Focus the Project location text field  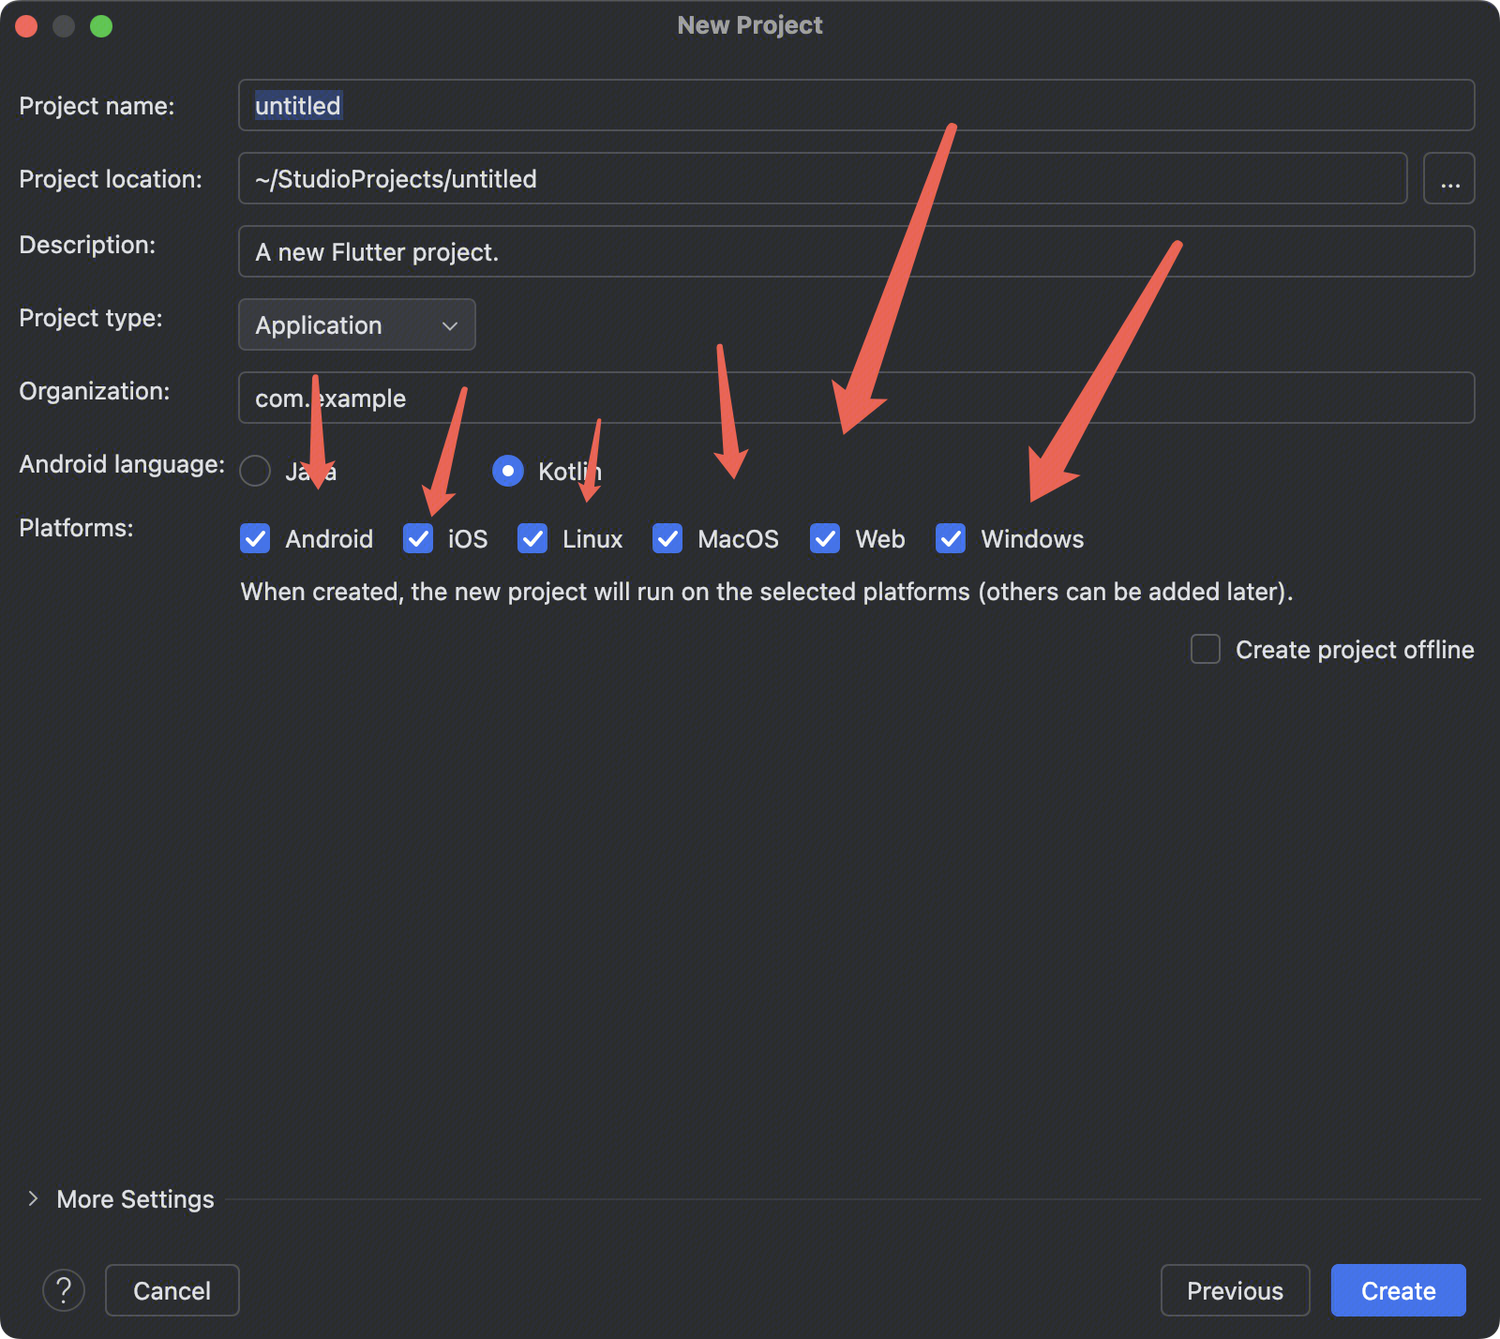coord(822,179)
